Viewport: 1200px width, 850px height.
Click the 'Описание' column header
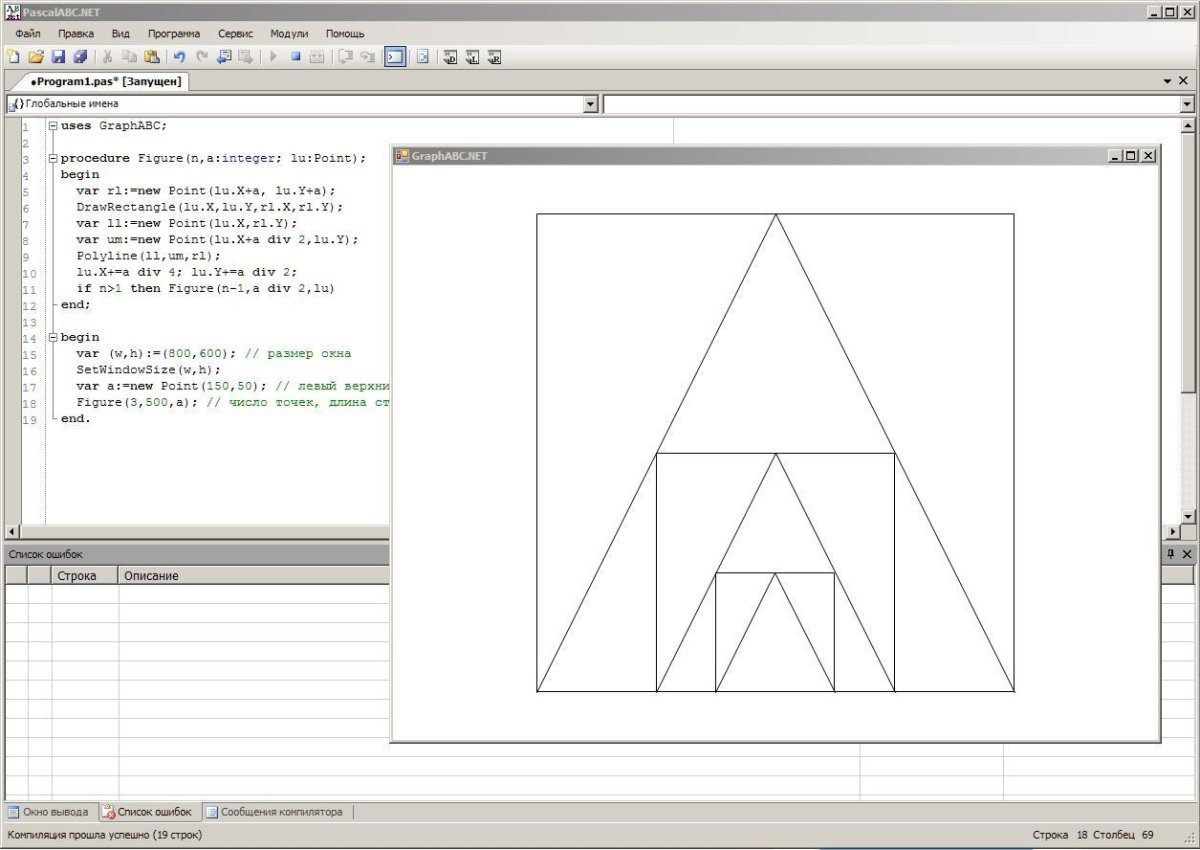coord(150,576)
